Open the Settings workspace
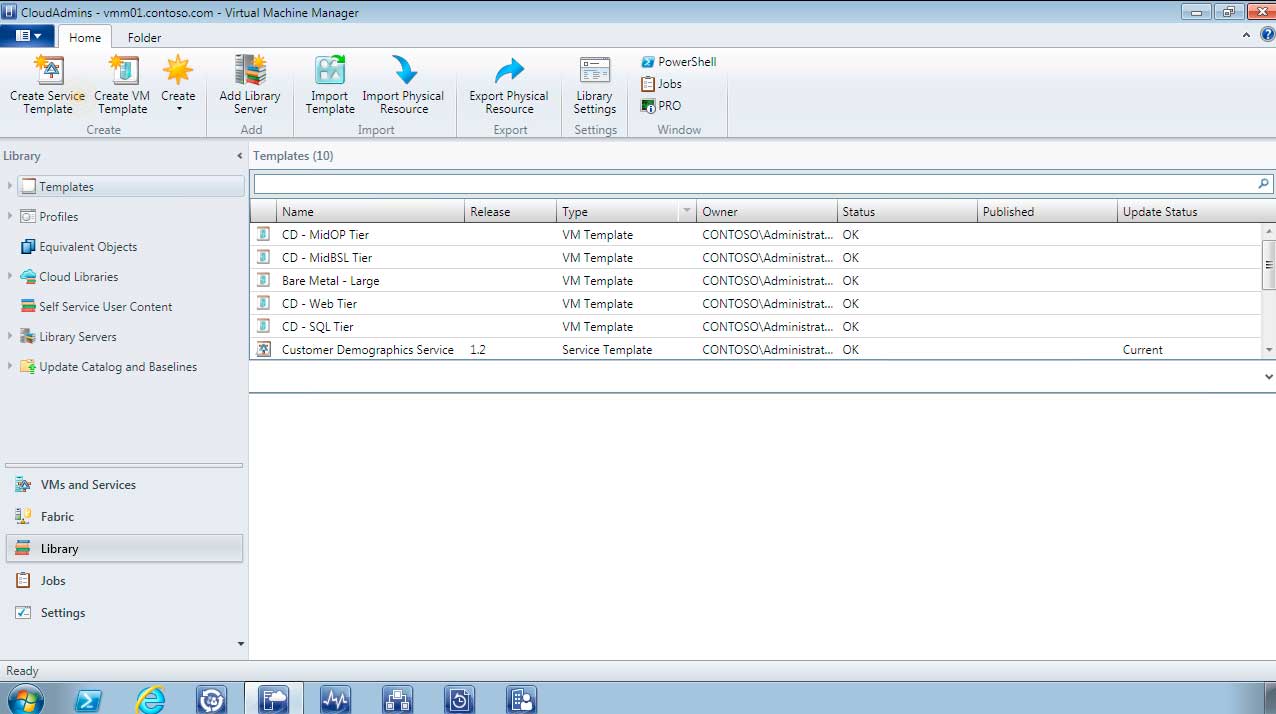Screen dimensions: 1276x714 [x=124, y=613]
